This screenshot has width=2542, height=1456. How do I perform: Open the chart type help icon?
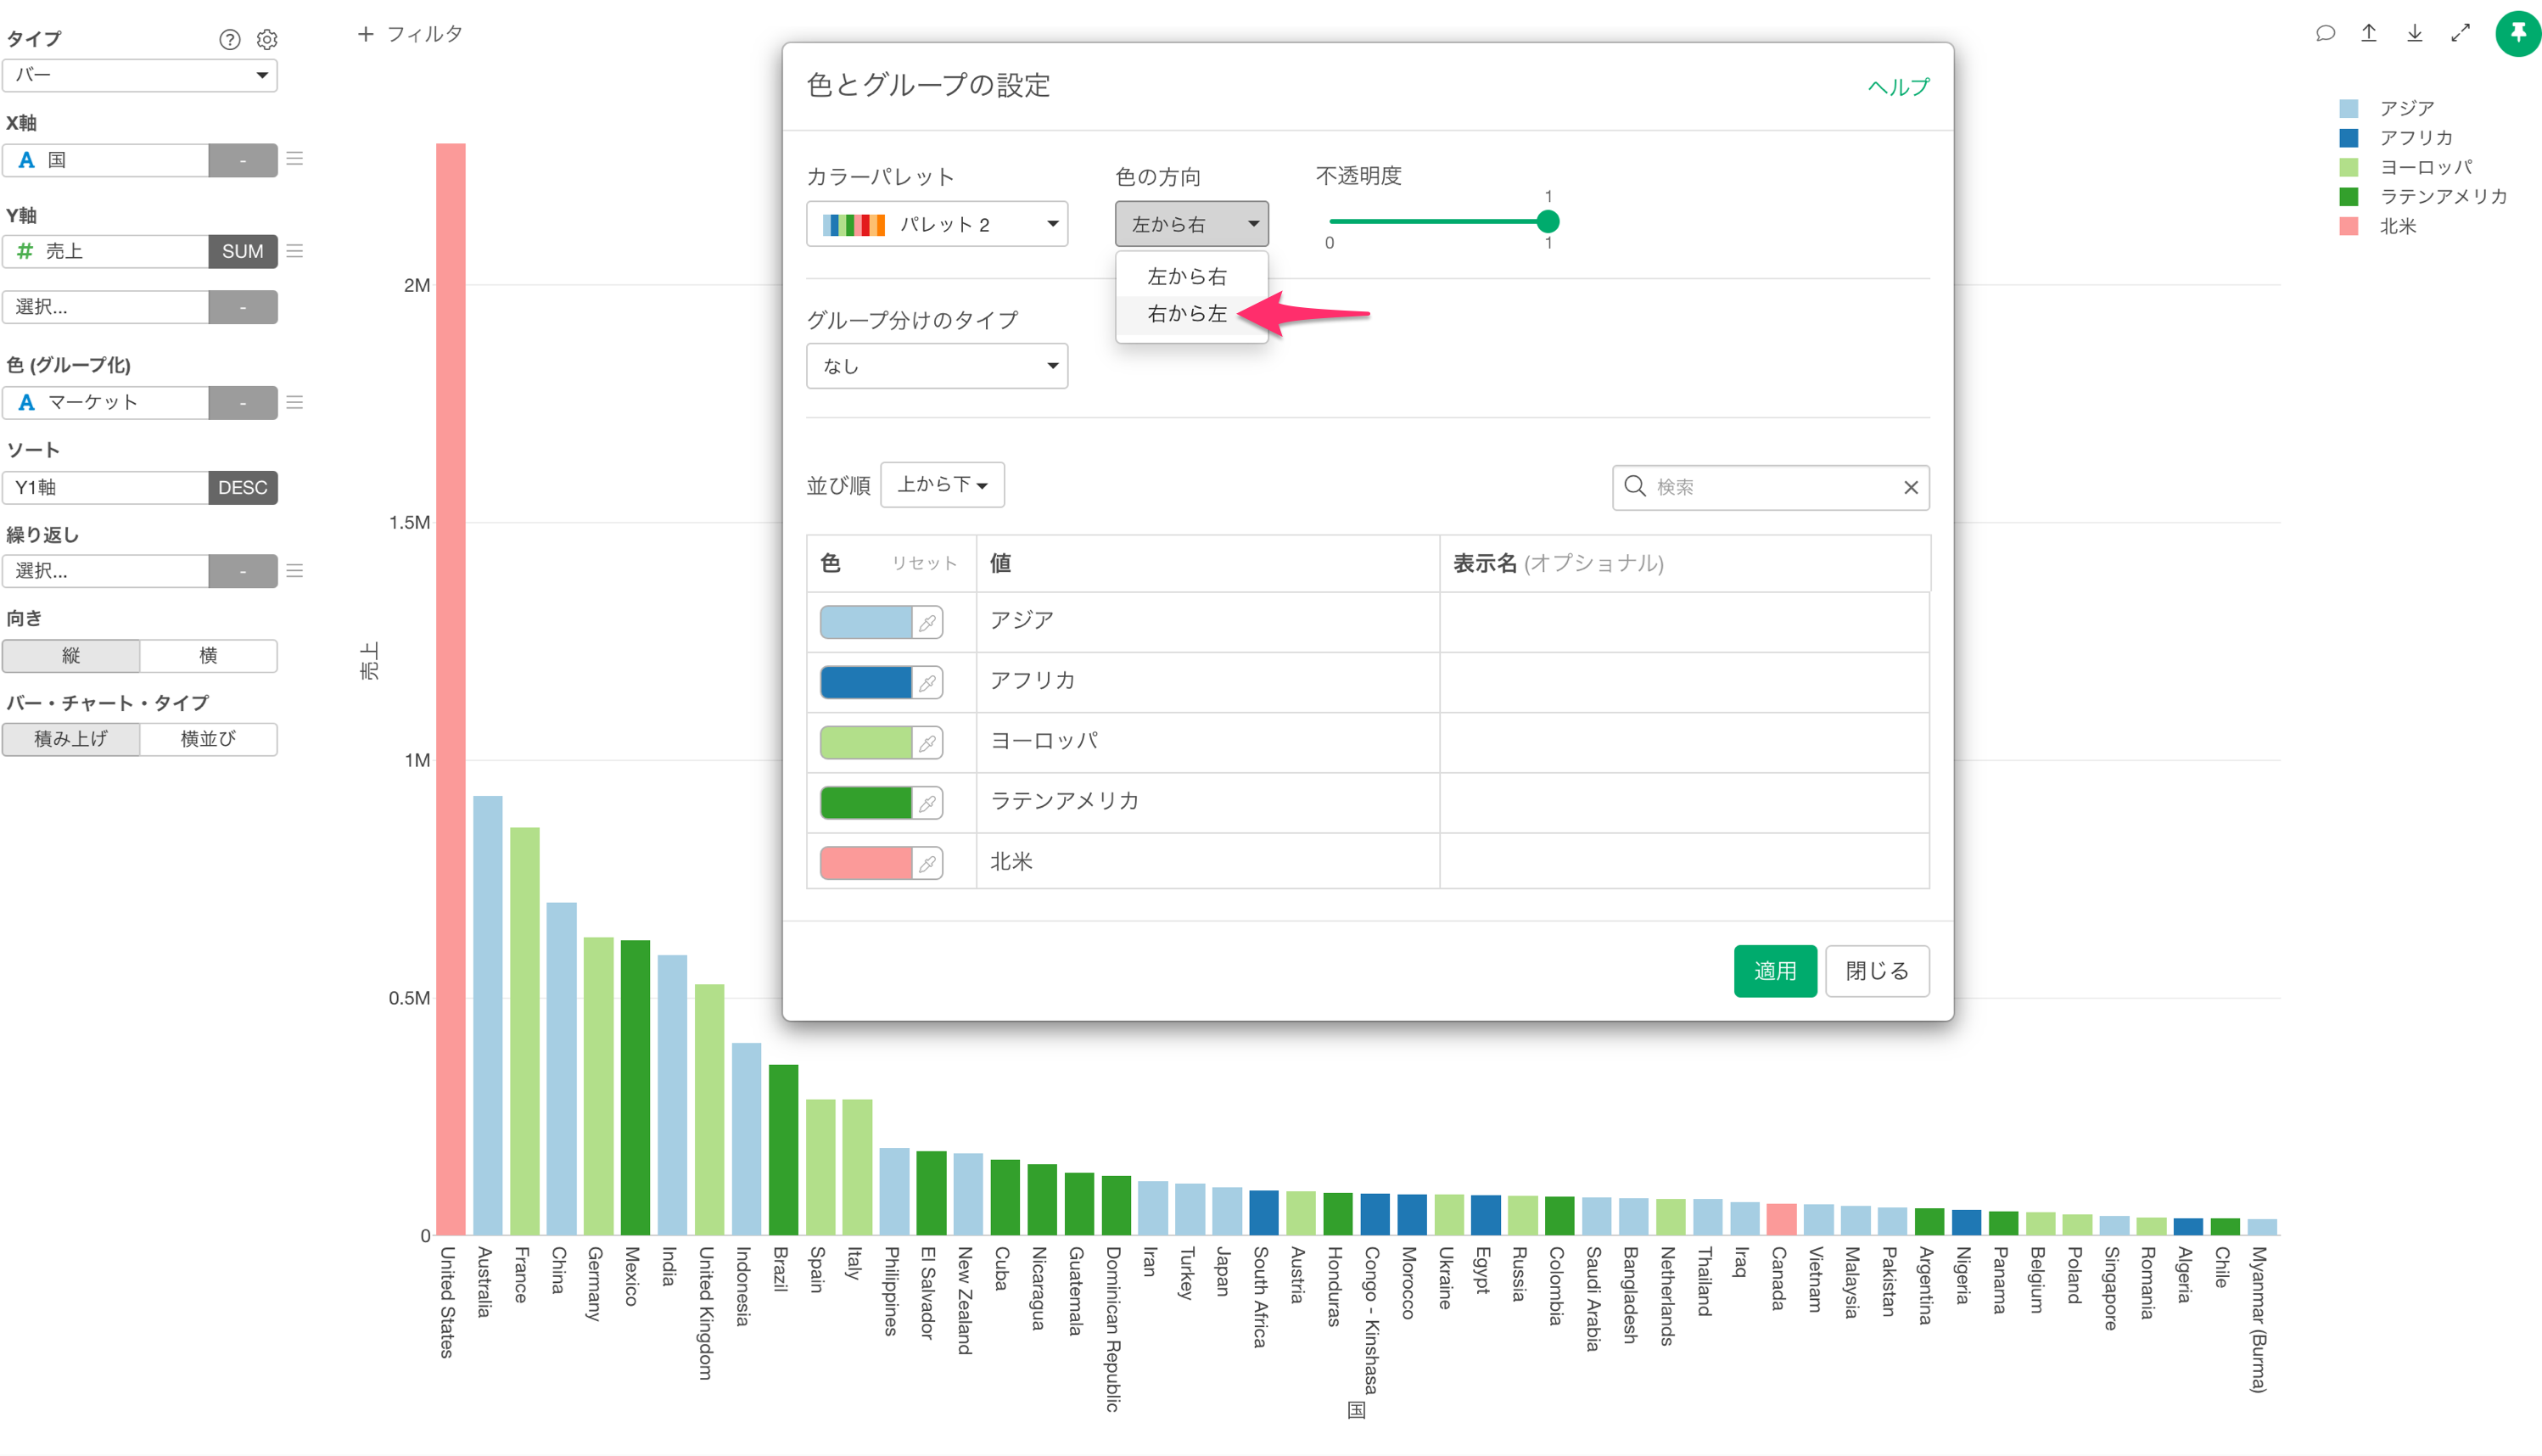[x=230, y=40]
